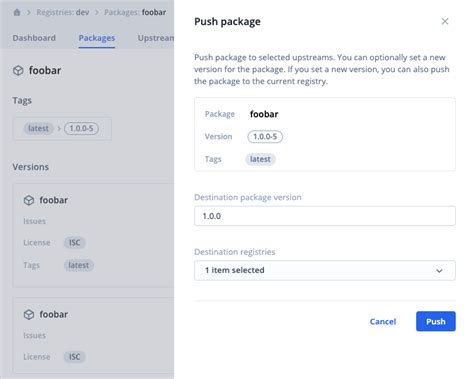Click the 1.0.0-5 pill under Tags section
This screenshot has height=379, width=474.
(x=81, y=129)
